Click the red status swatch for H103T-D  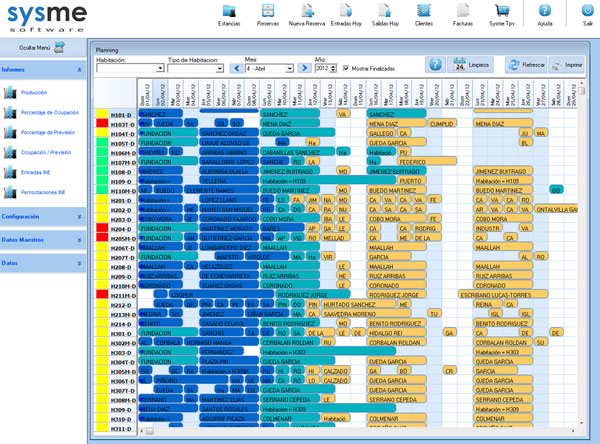pyautogui.click(x=102, y=123)
